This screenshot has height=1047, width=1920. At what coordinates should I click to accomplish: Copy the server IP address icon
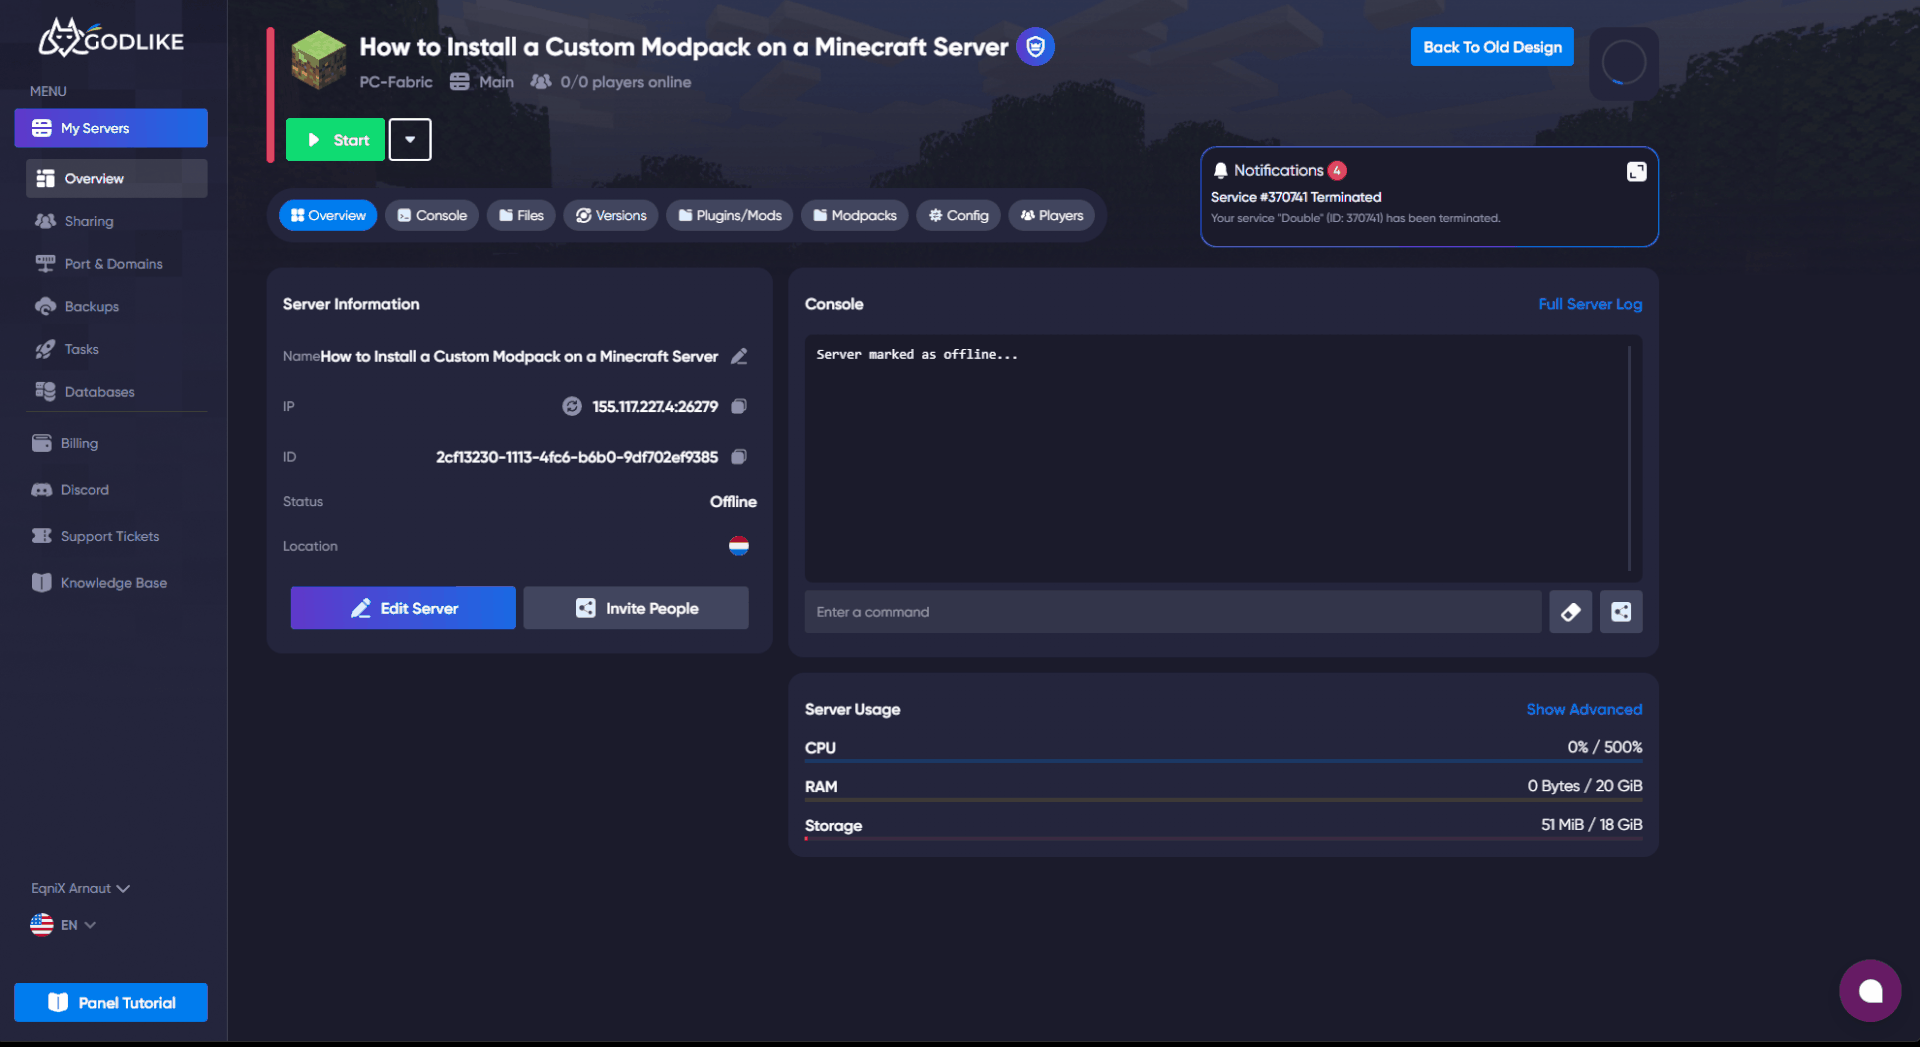point(739,406)
